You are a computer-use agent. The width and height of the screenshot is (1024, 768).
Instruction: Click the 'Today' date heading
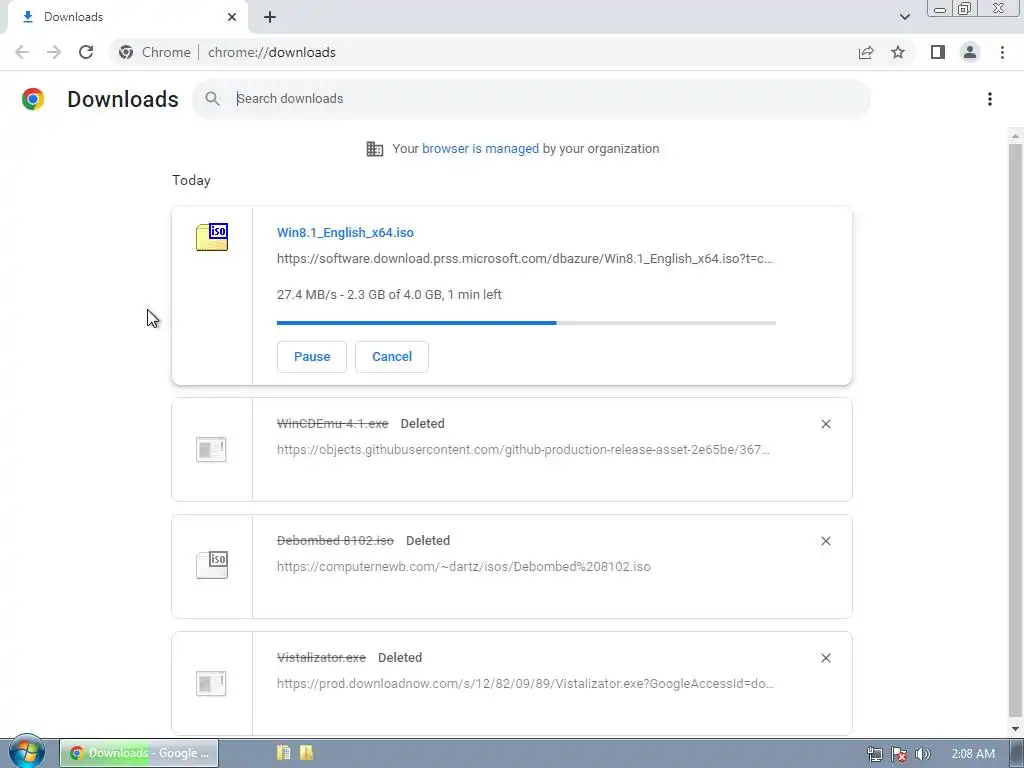pos(191,181)
